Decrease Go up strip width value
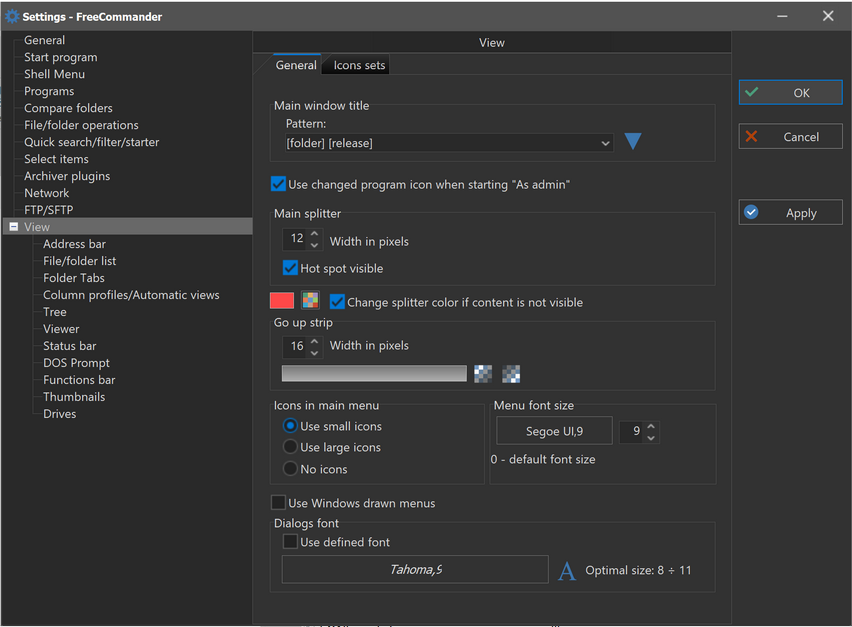 click(x=315, y=353)
